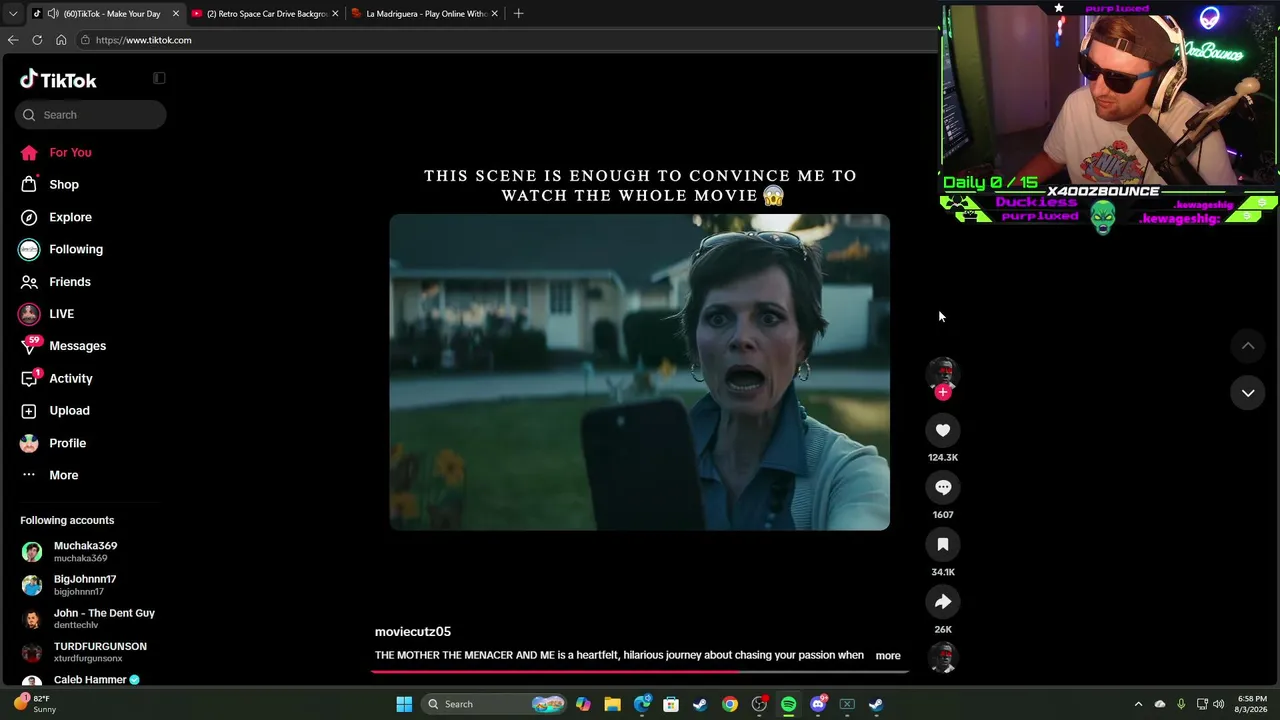Switch to Microsoft Edge on the taskbar

pos(642,704)
